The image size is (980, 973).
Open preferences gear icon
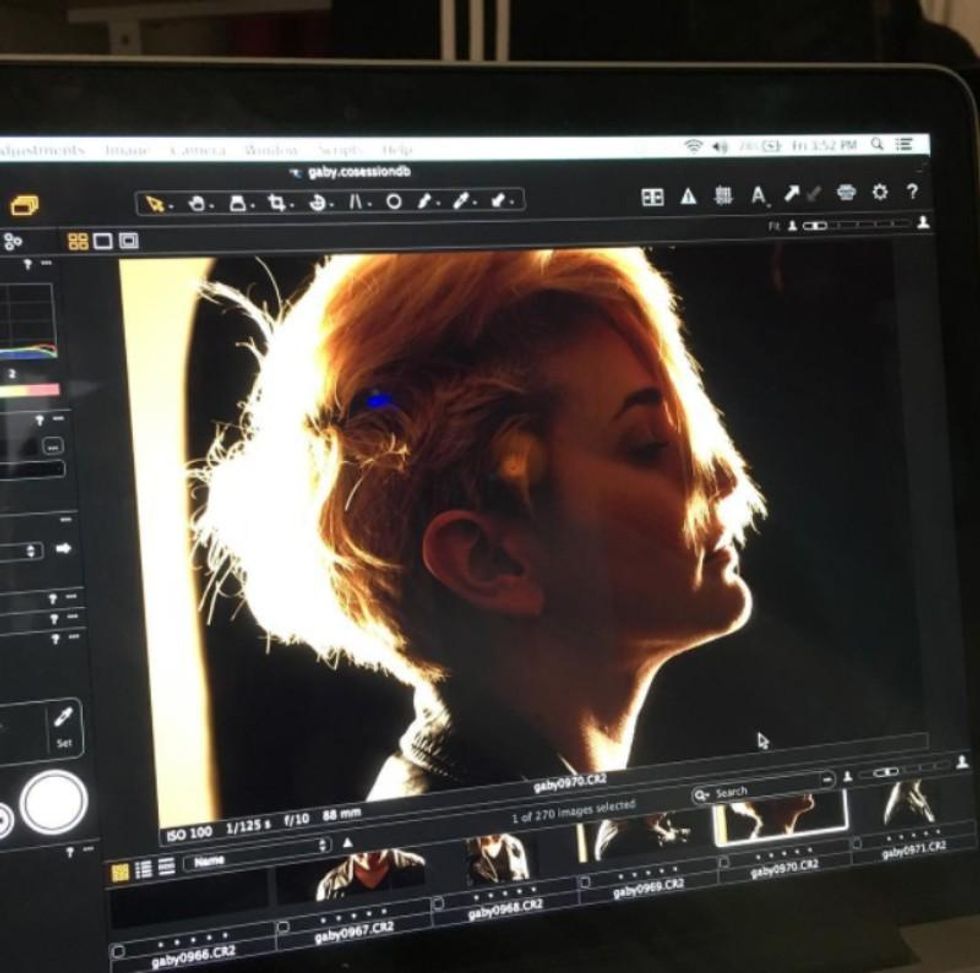coord(879,192)
